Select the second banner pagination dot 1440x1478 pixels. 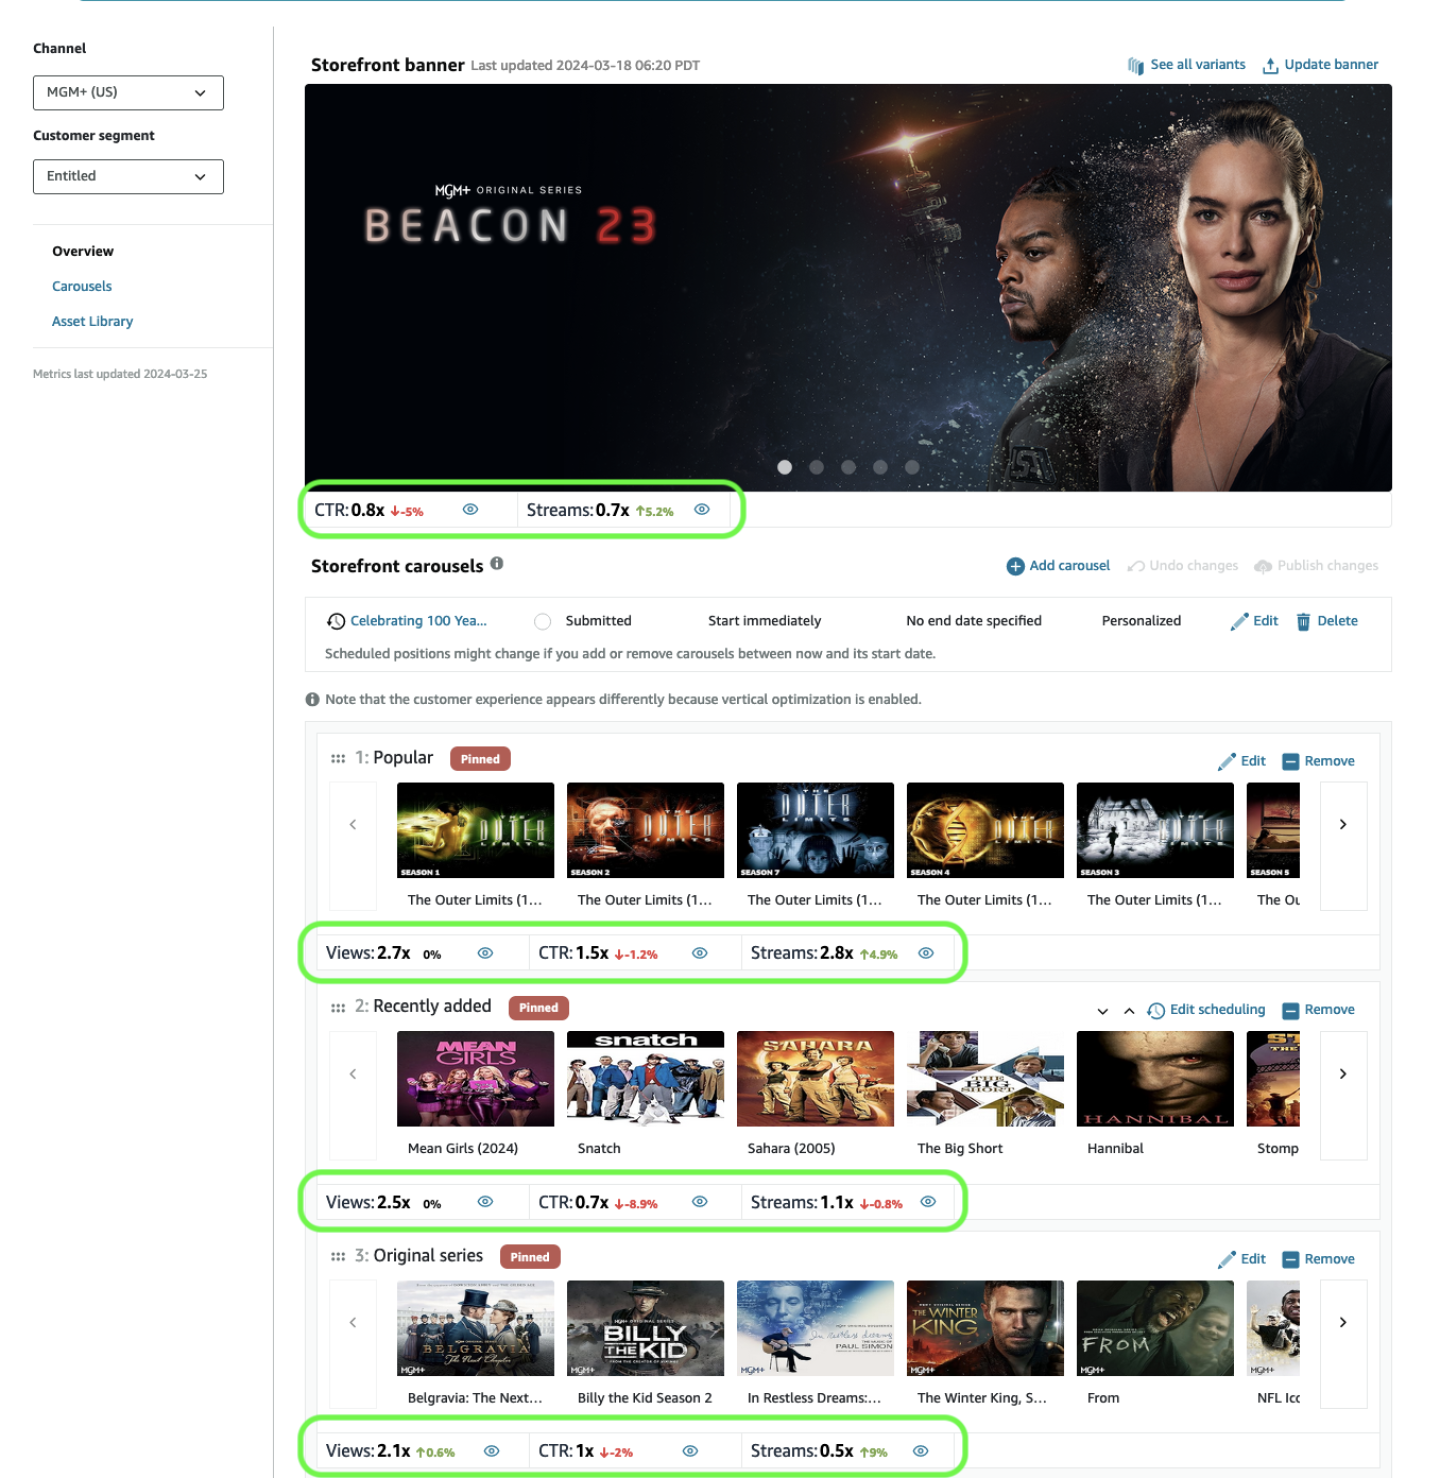(x=817, y=467)
